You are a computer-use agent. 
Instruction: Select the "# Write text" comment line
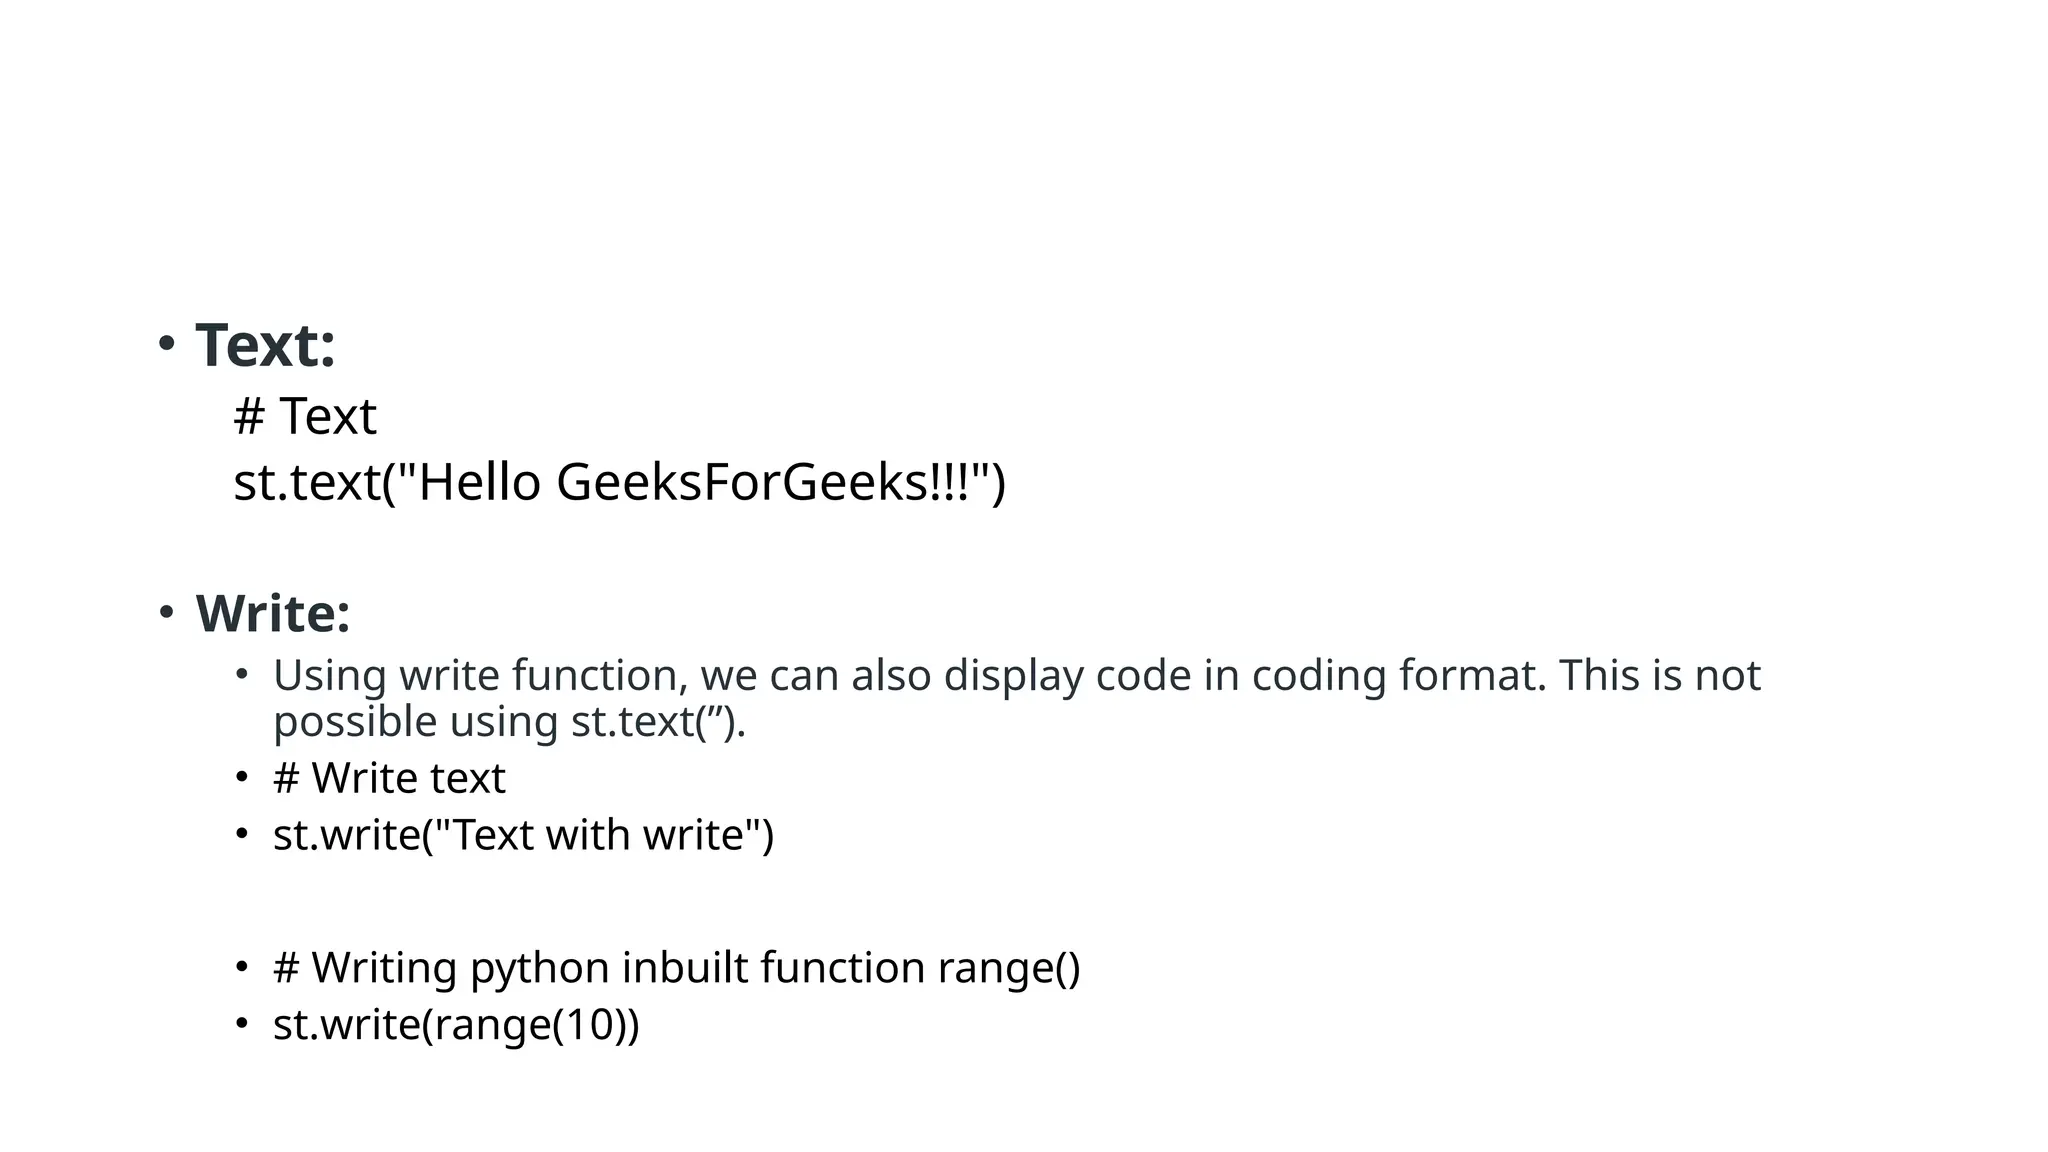389,778
